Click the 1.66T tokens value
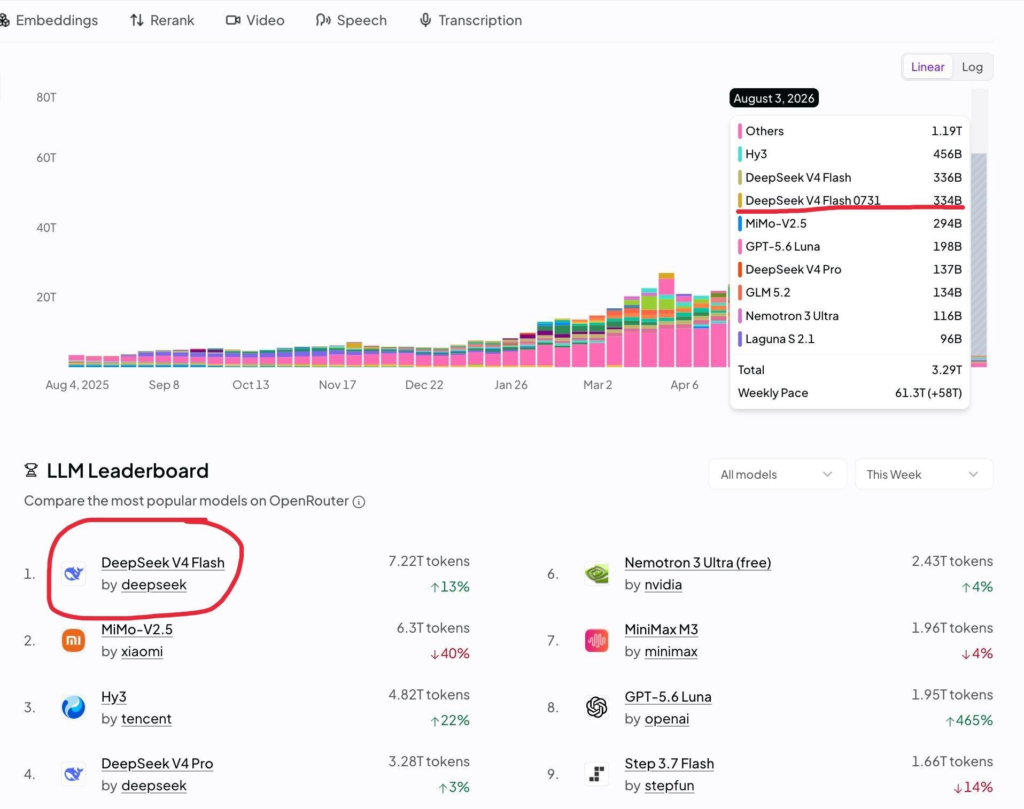 (952, 761)
